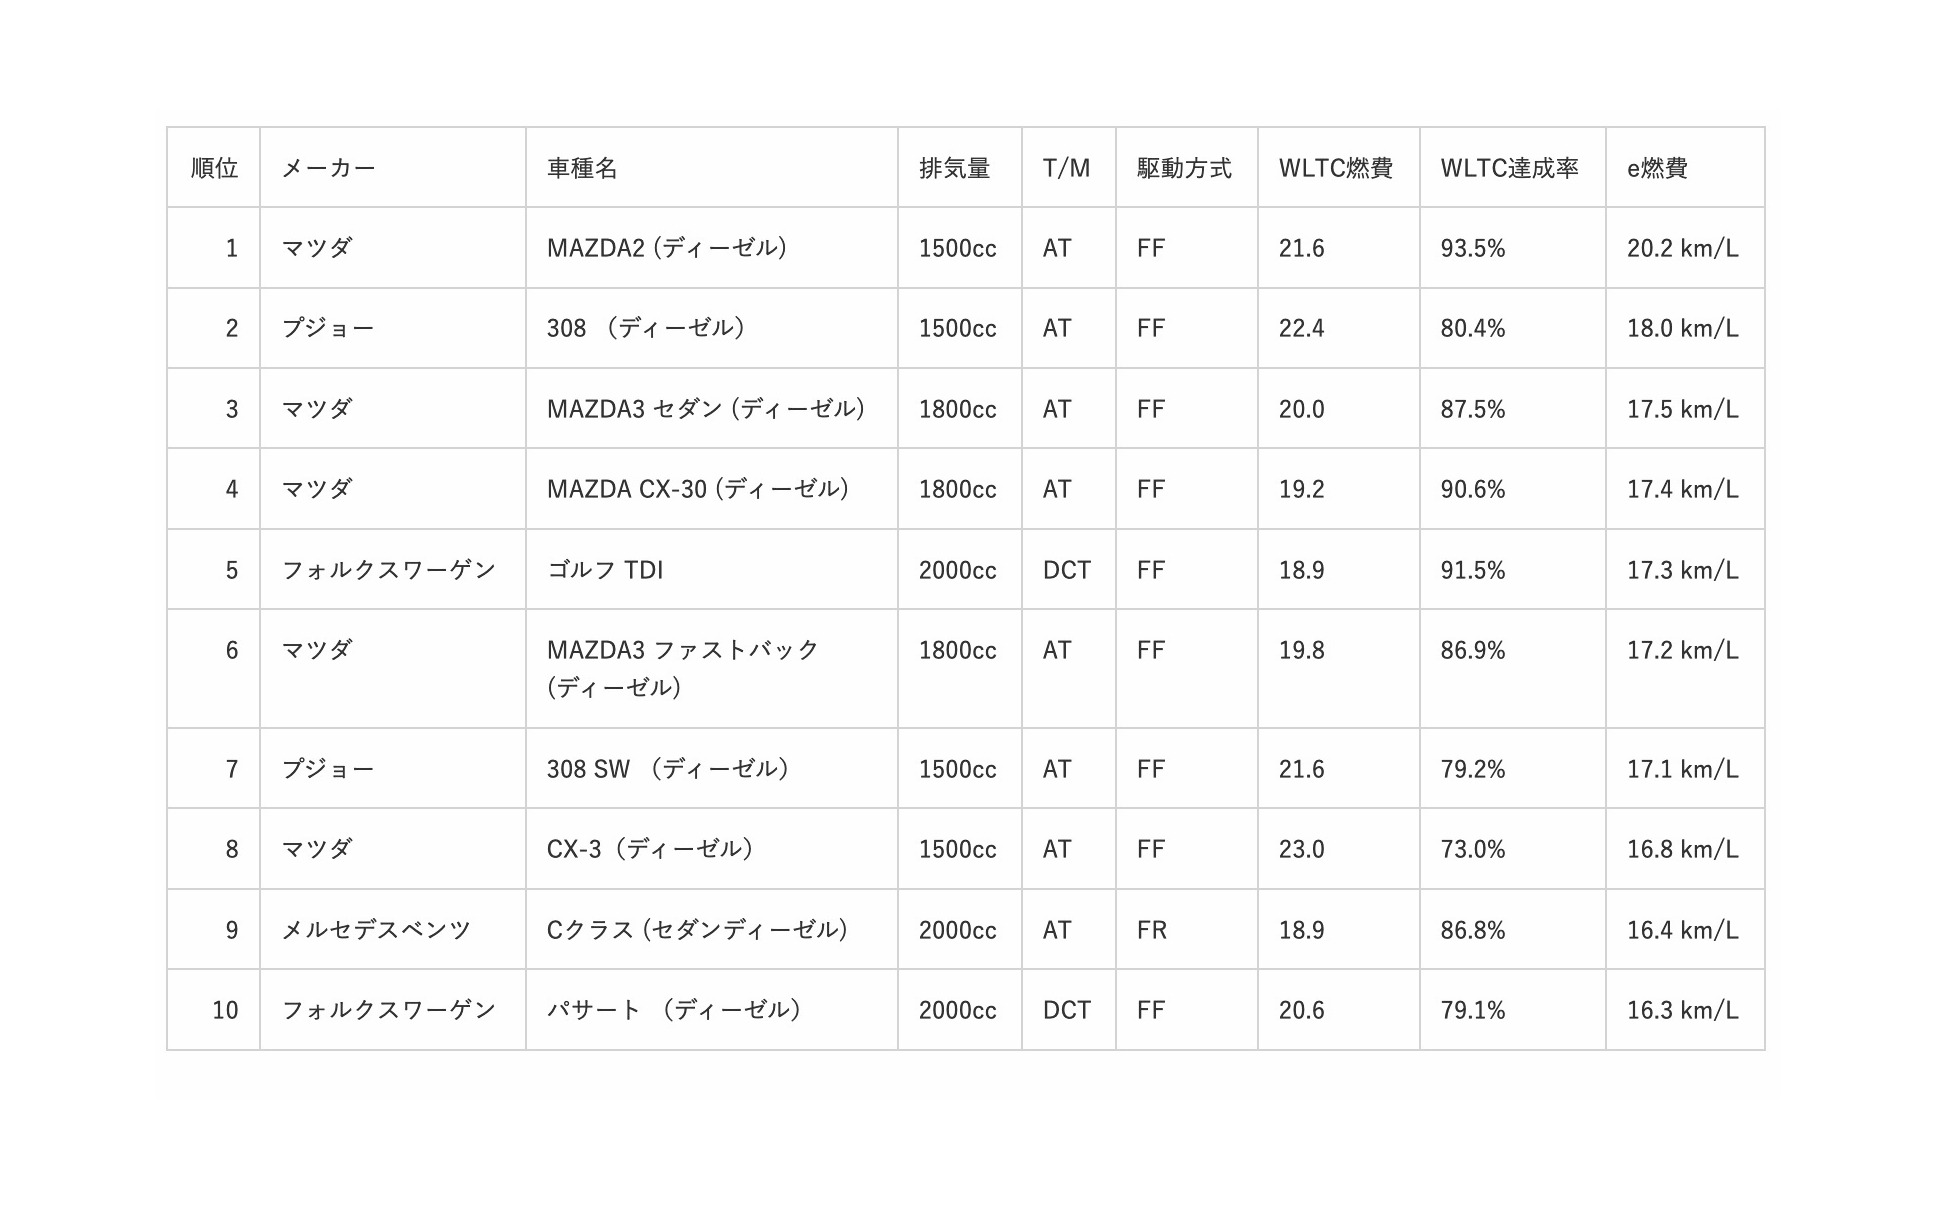
Task: Select the 20.2 km/L fuel economy cell
Action: click(x=1682, y=248)
